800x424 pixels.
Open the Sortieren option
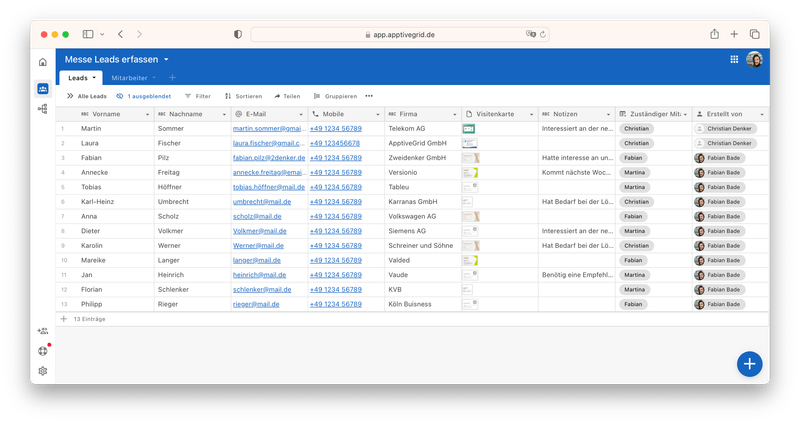coord(243,96)
